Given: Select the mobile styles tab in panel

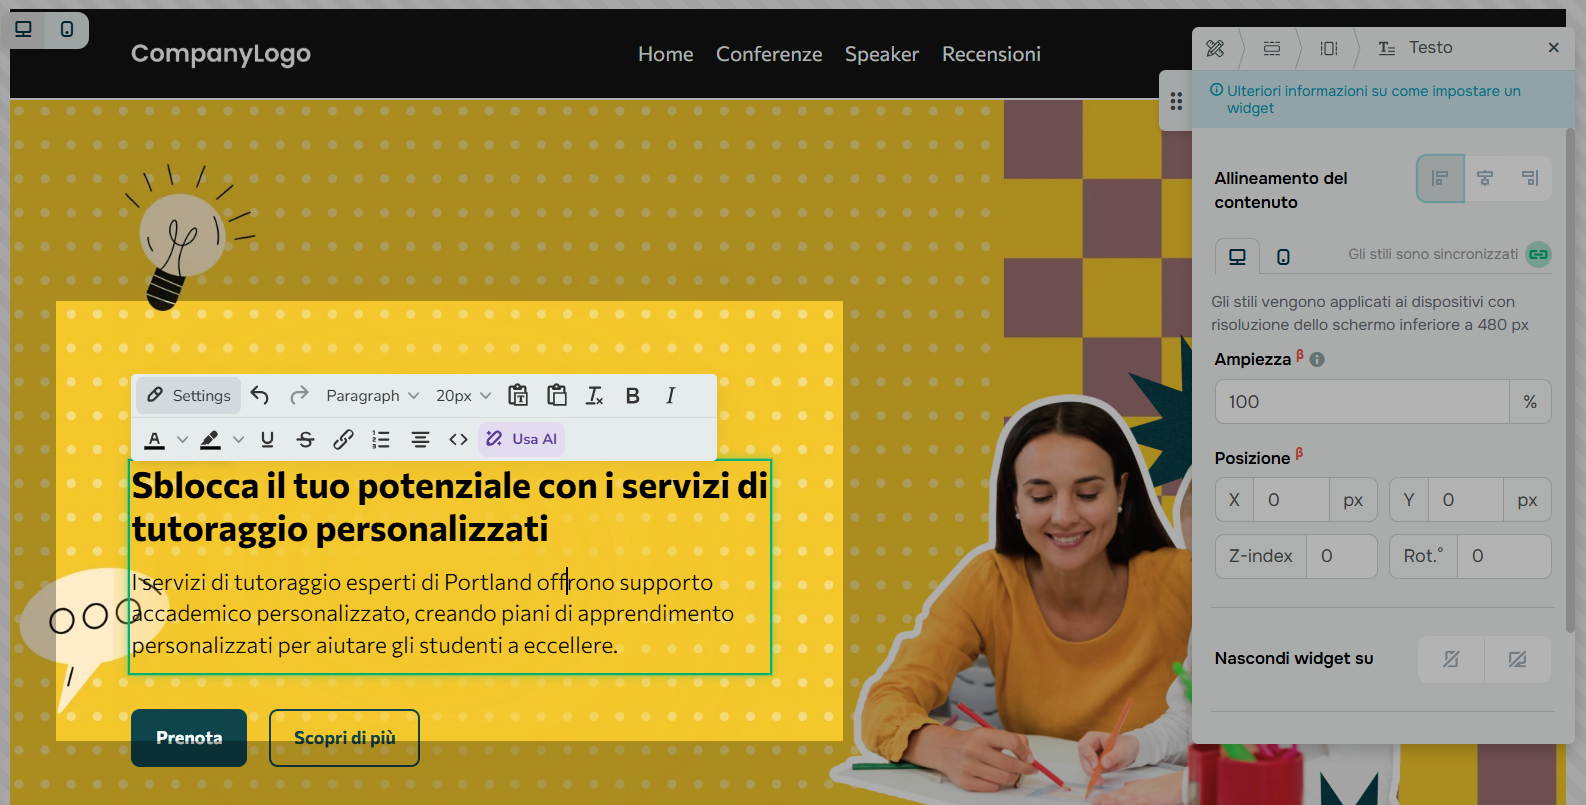Looking at the screenshot, I should click(1283, 257).
